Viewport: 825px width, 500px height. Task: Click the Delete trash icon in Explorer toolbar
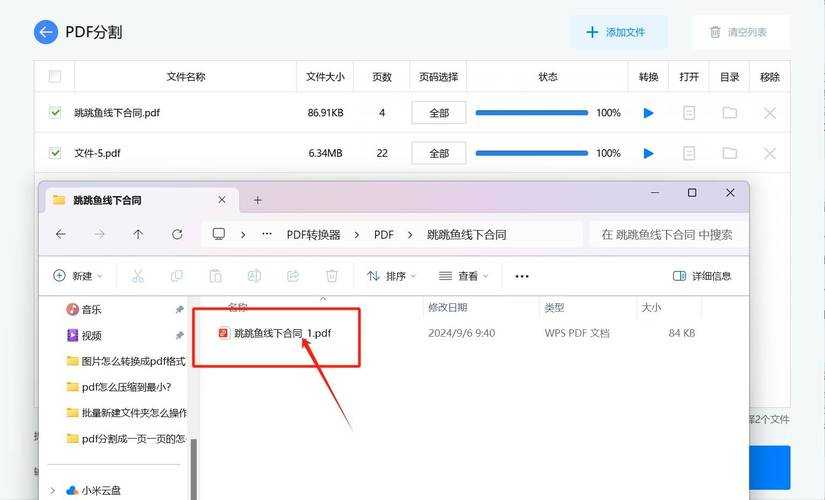332,276
